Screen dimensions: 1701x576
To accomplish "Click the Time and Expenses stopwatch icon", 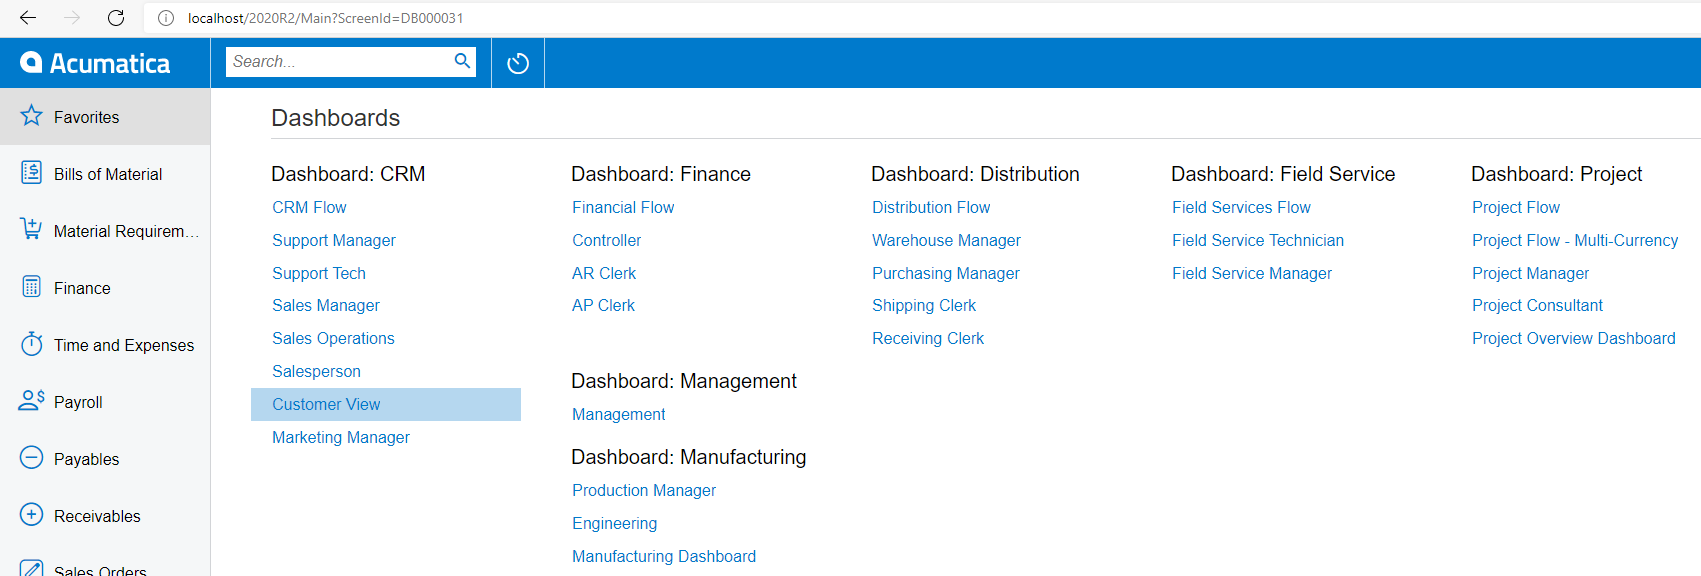I will click(x=31, y=344).
